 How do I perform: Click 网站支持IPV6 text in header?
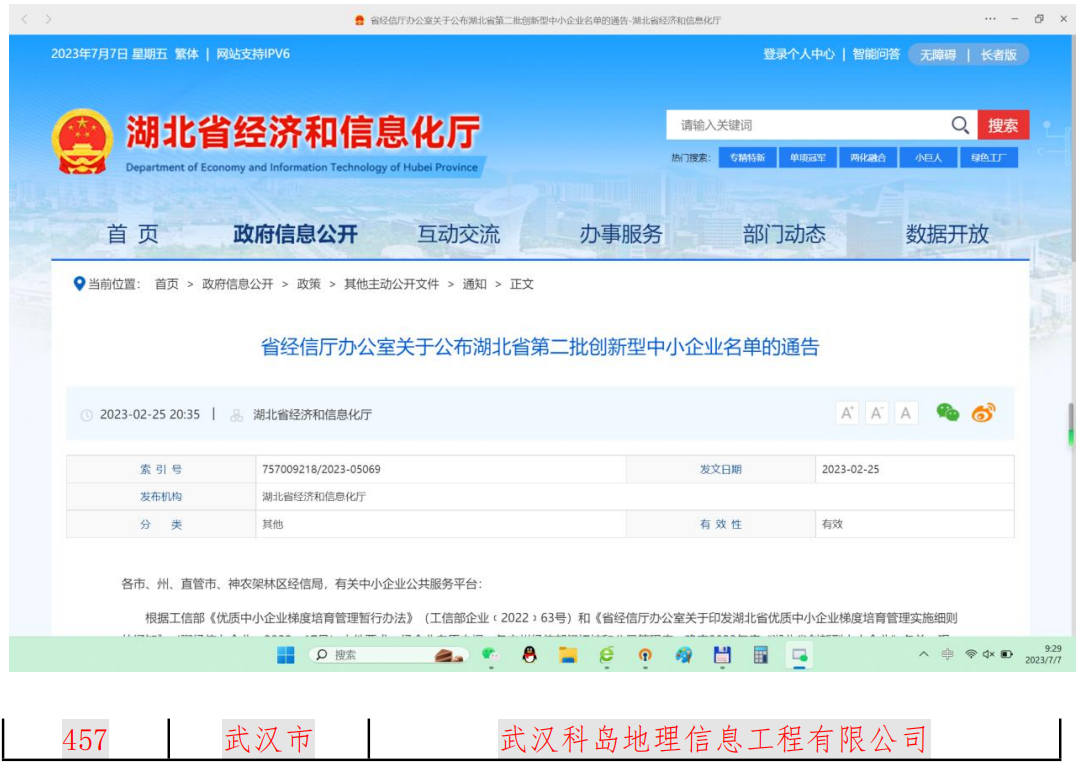(253, 54)
